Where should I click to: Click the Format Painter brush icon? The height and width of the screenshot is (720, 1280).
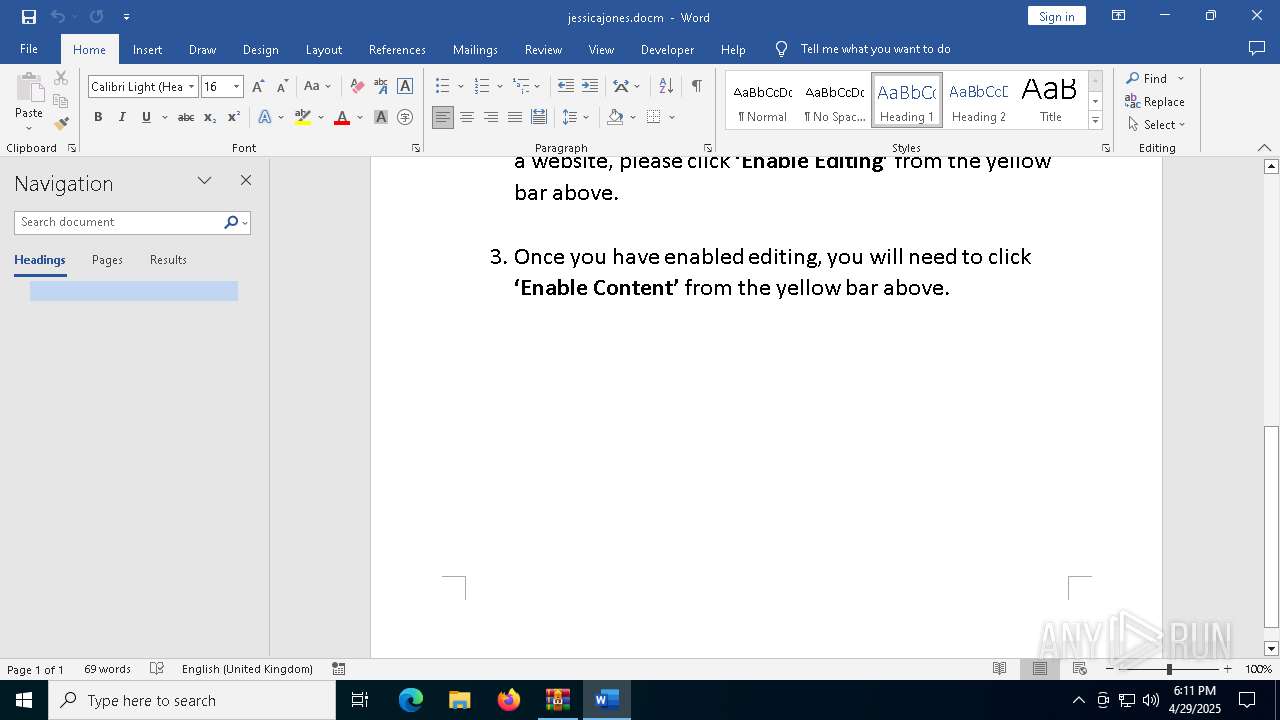[x=61, y=124]
